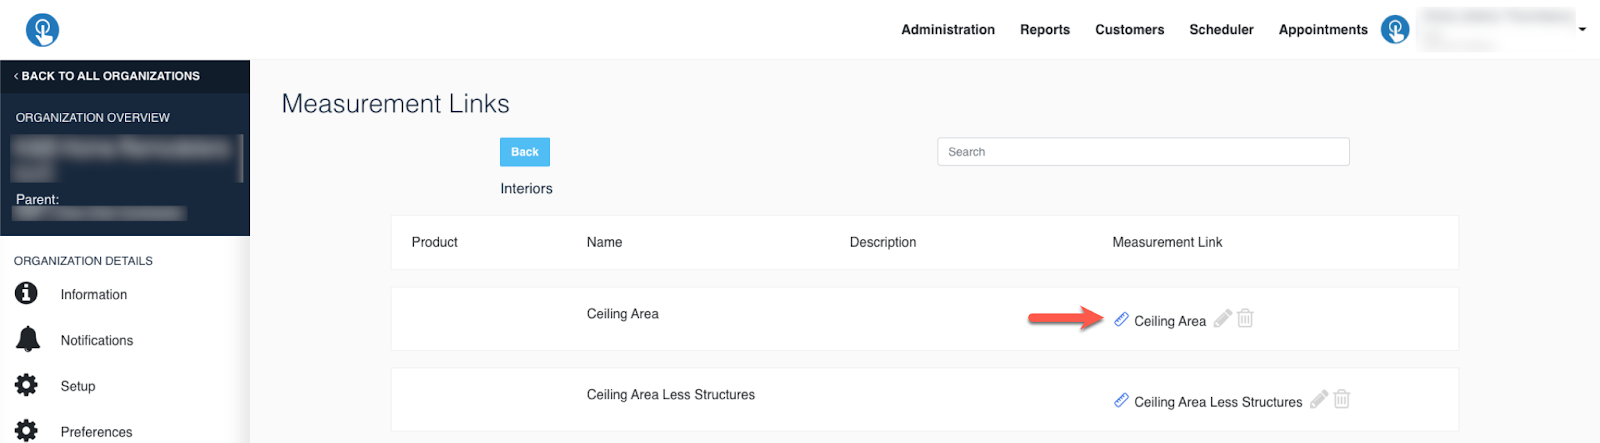This screenshot has height=443, width=1600.
Task: Open the Reports menu
Action: point(1045,30)
